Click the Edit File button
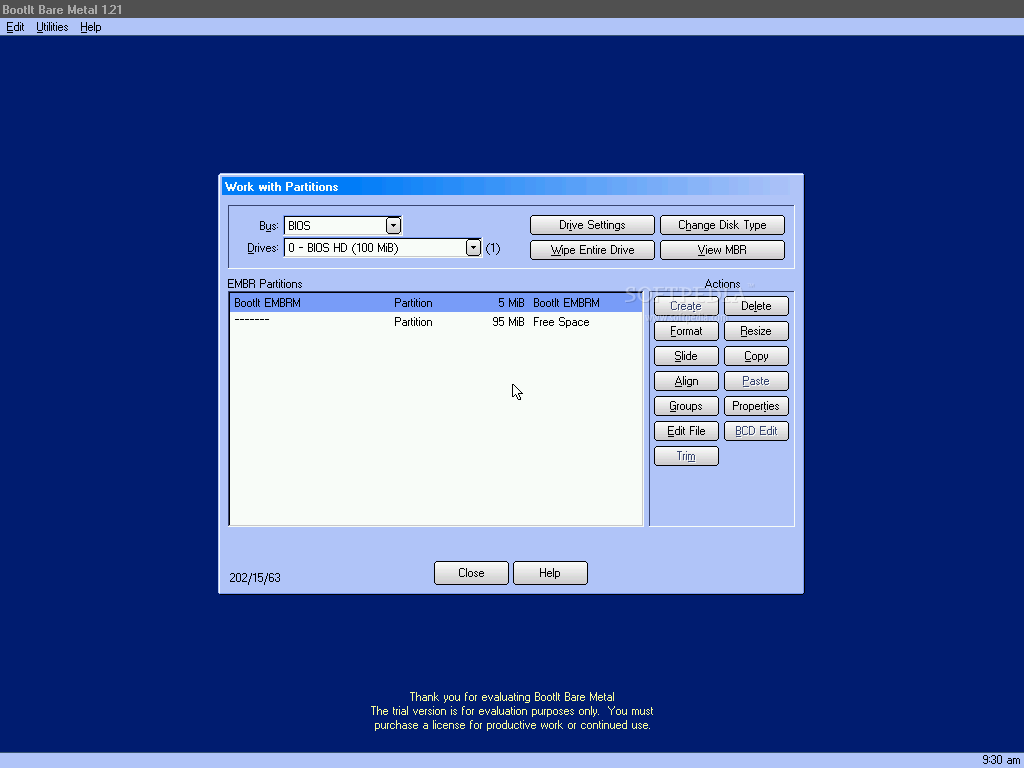1024x768 pixels. [686, 431]
